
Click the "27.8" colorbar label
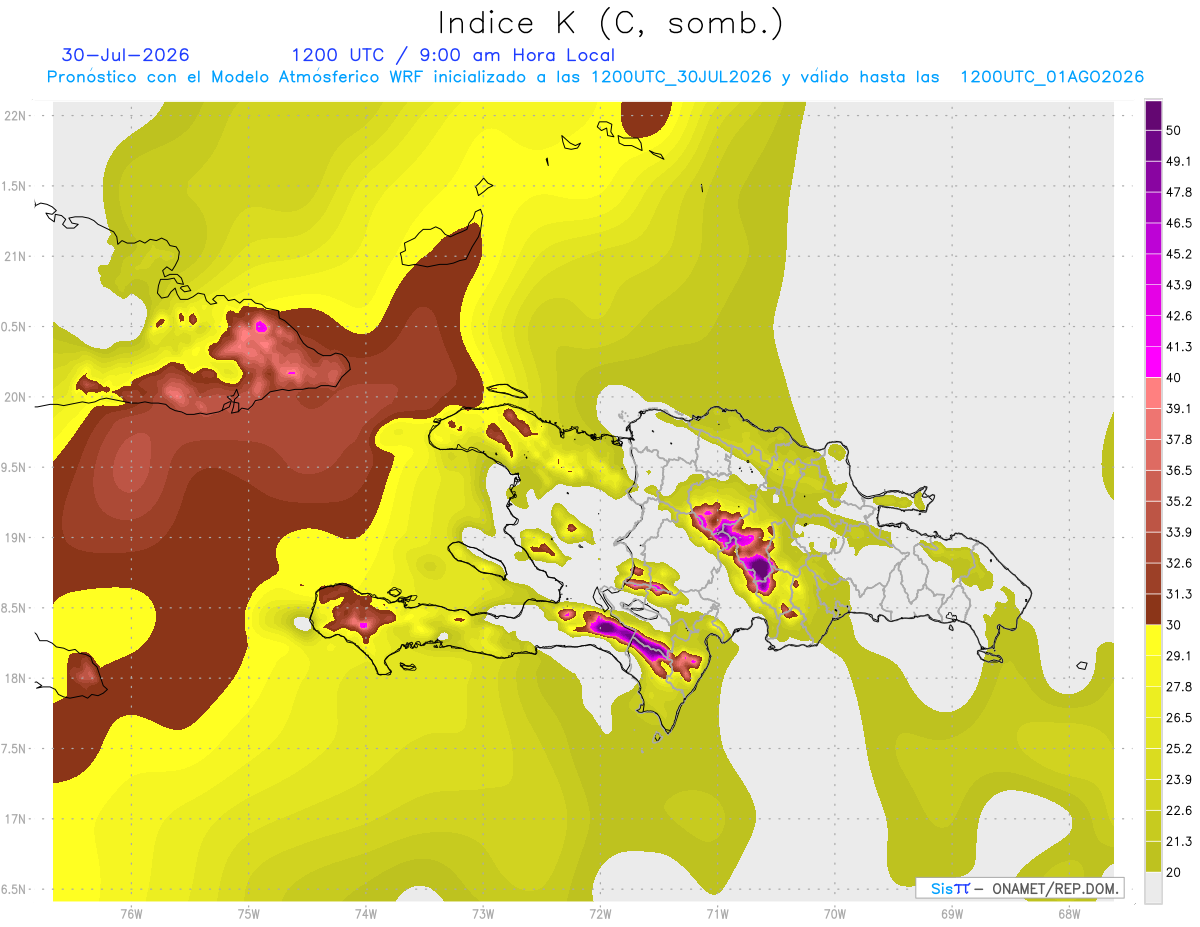(1178, 687)
